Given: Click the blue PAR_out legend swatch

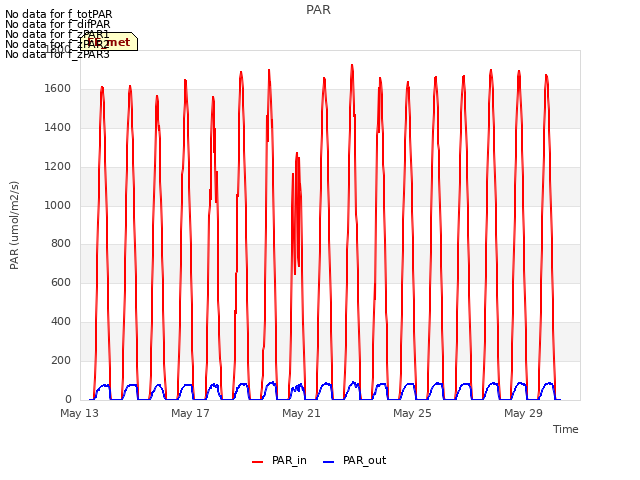Looking at the screenshot, I should tap(328, 462).
